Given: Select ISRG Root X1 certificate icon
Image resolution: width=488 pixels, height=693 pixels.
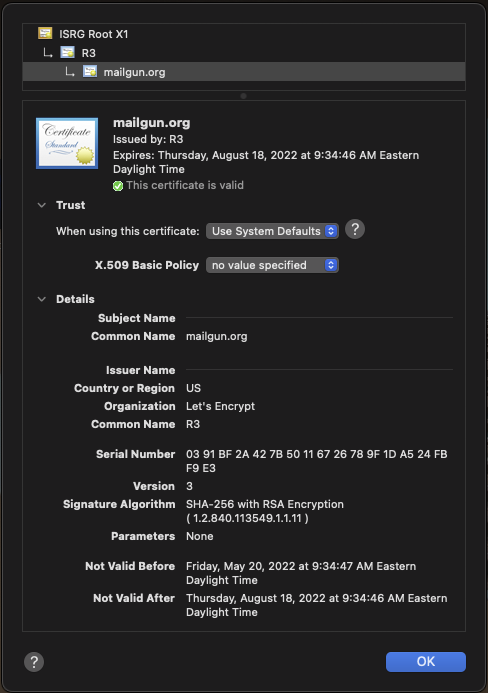Looking at the screenshot, I should 45,34.
